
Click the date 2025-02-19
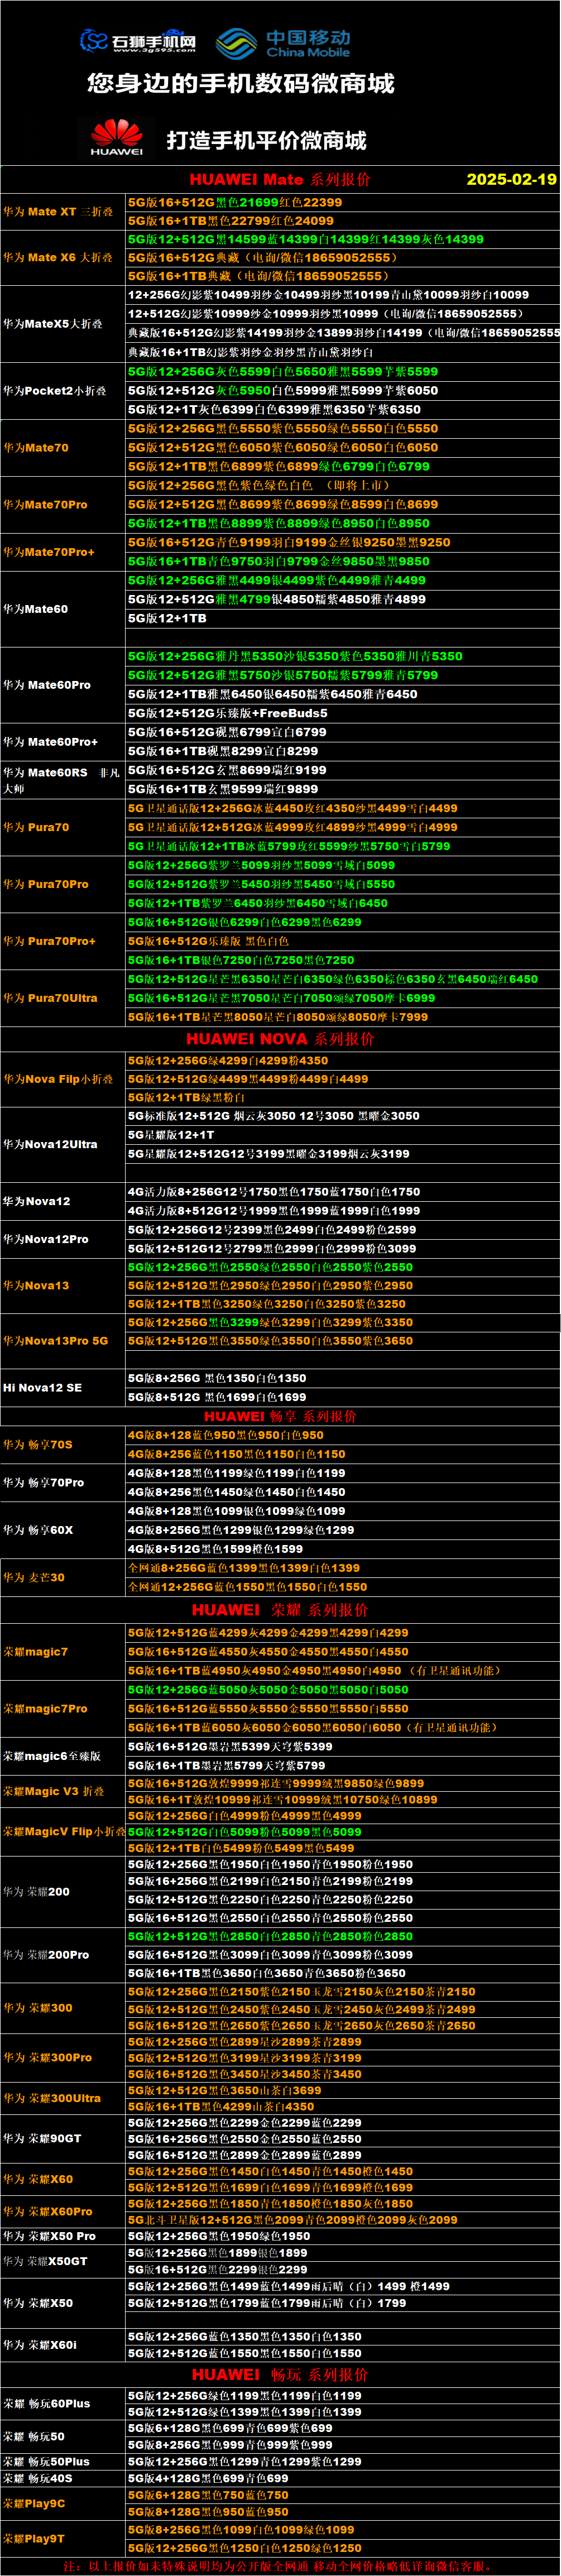pos(511,179)
